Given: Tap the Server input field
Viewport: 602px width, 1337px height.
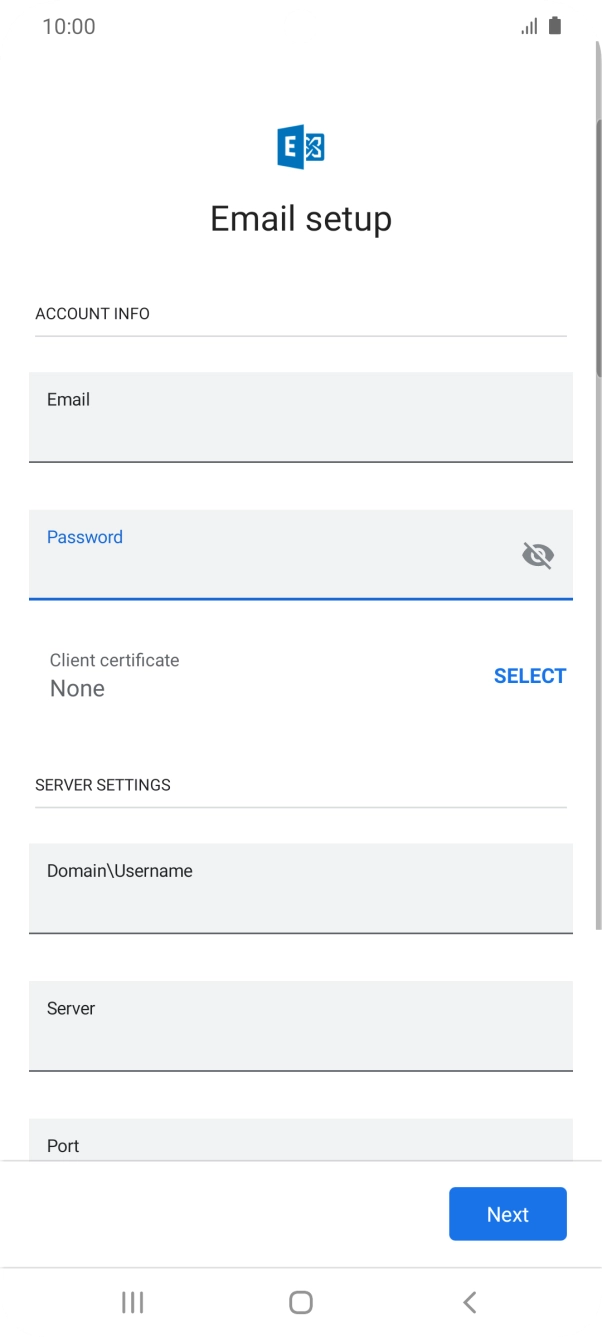Looking at the screenshot, I should tap(300, 1026).
